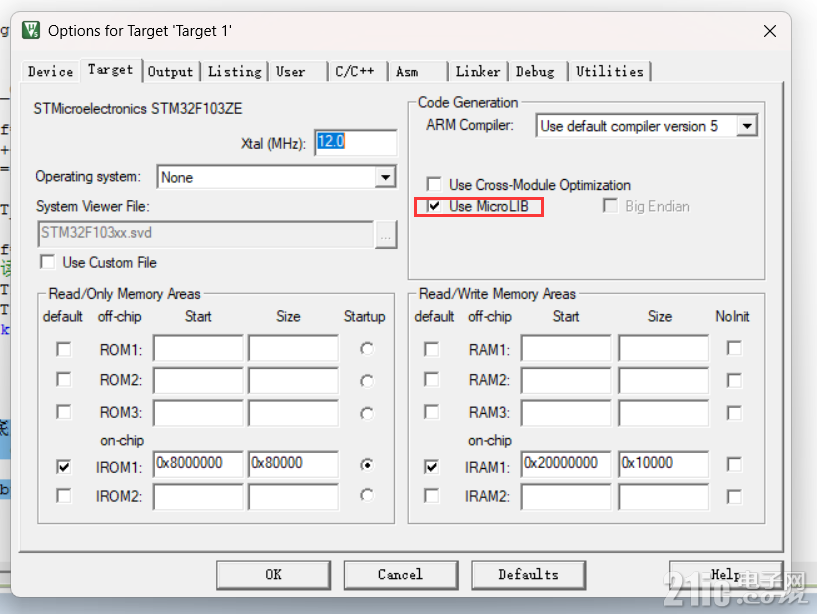
Task: Click the Xtal (MHz) input field
Action: coord(356,142)
